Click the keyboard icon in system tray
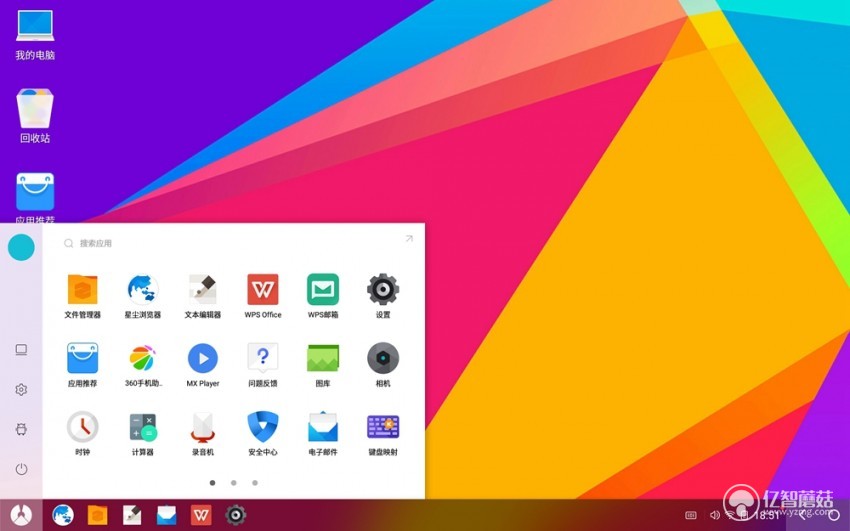The image size is (850, 531). click(691, 515)
